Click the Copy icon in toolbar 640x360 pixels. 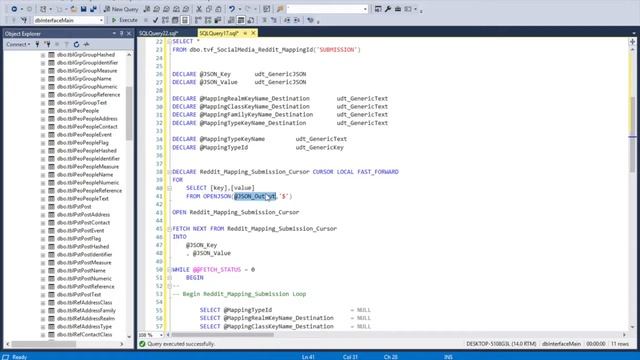[x=209, y=9]
